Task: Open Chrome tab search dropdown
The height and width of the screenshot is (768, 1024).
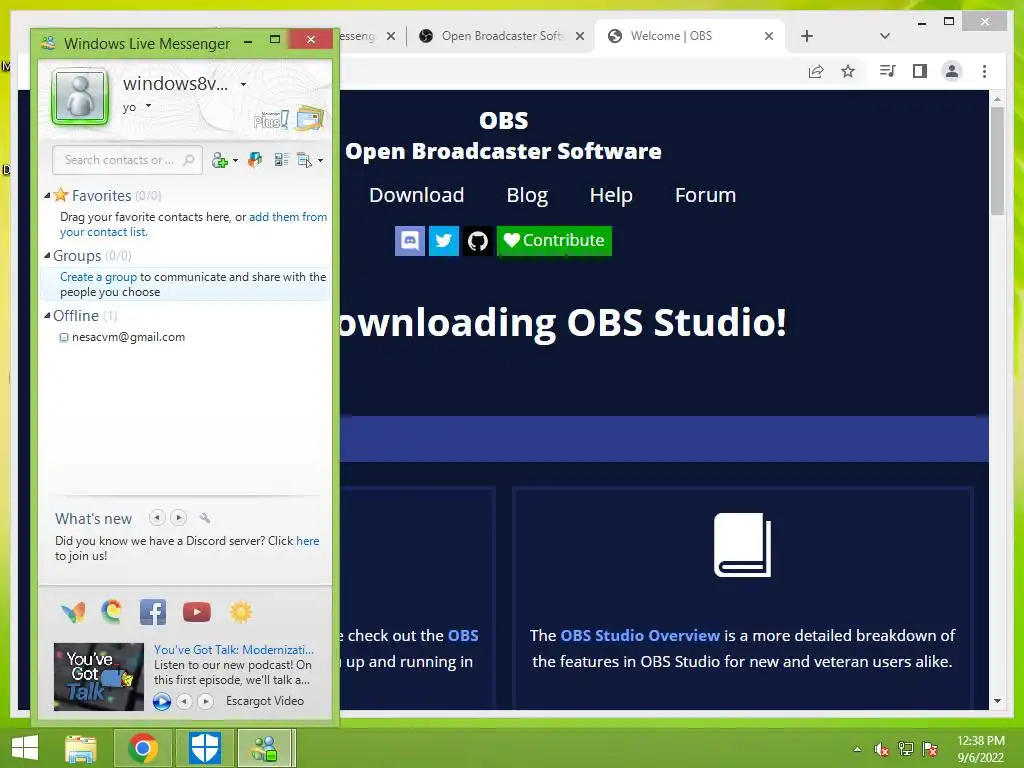Action: click(x=885, y=36)
